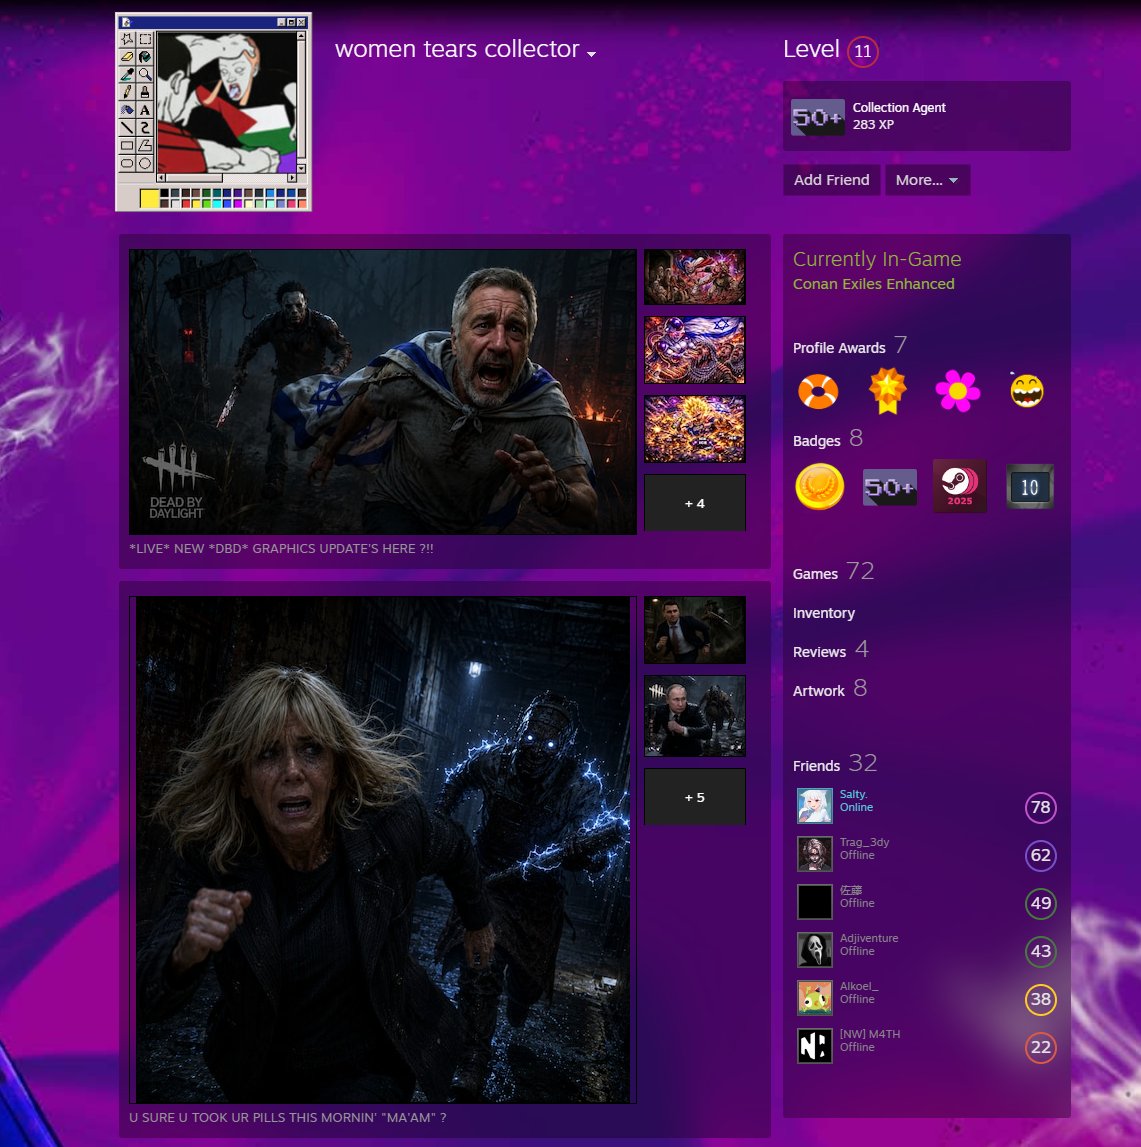Click the Add Friend button
Screen dimensions: 1141x1147
(832, 180)
